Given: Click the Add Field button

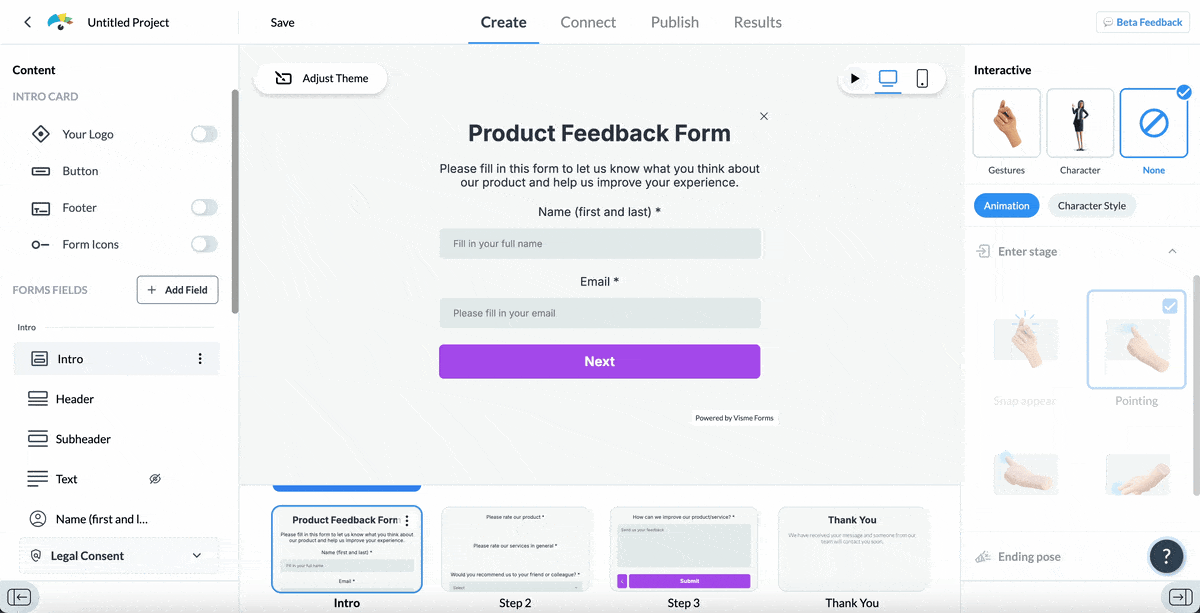Looking at the screenshot, I should [x=177, y=290].
